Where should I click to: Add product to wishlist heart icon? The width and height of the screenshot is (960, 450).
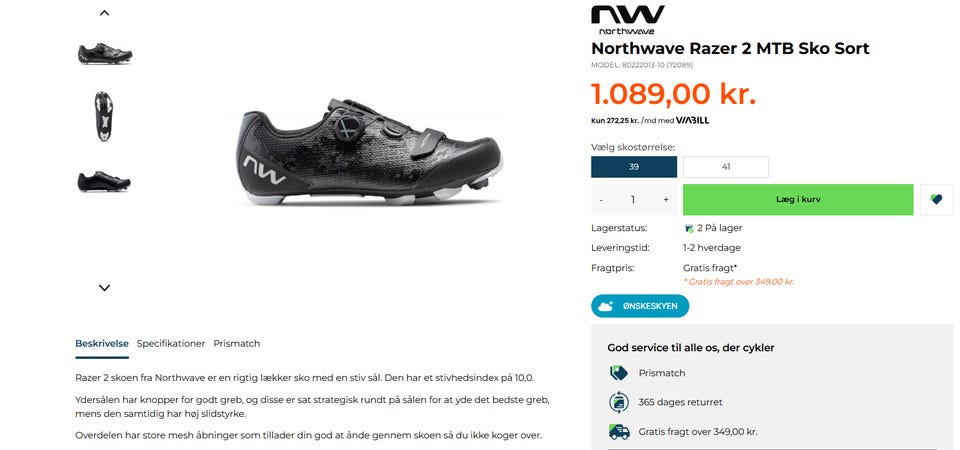pyautogui.click(x=936, y=200)
